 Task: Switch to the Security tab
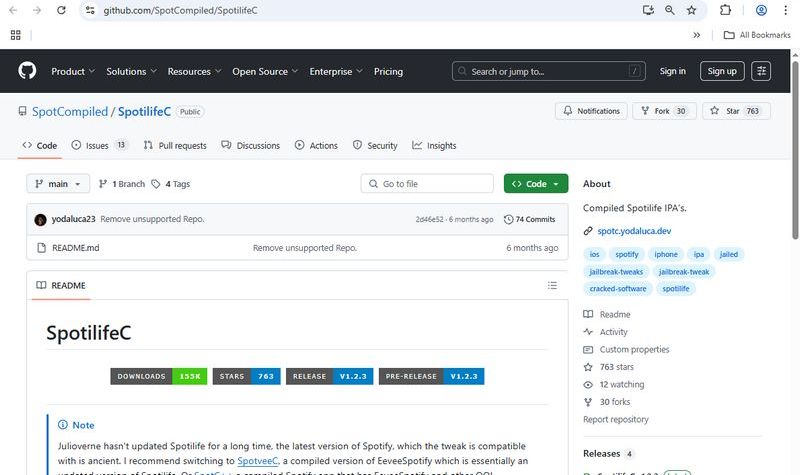[375, 145]
